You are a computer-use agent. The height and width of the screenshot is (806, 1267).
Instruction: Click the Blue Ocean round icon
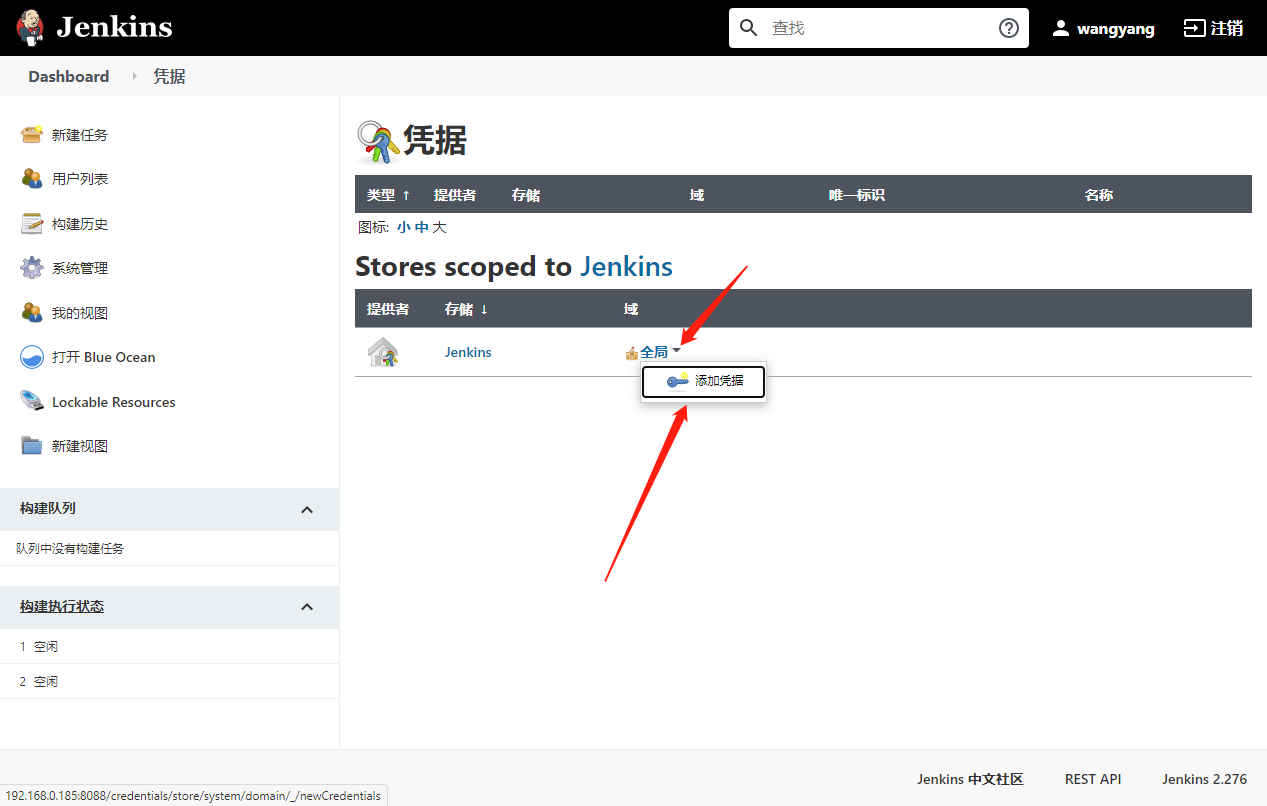[x=32, y=357]
